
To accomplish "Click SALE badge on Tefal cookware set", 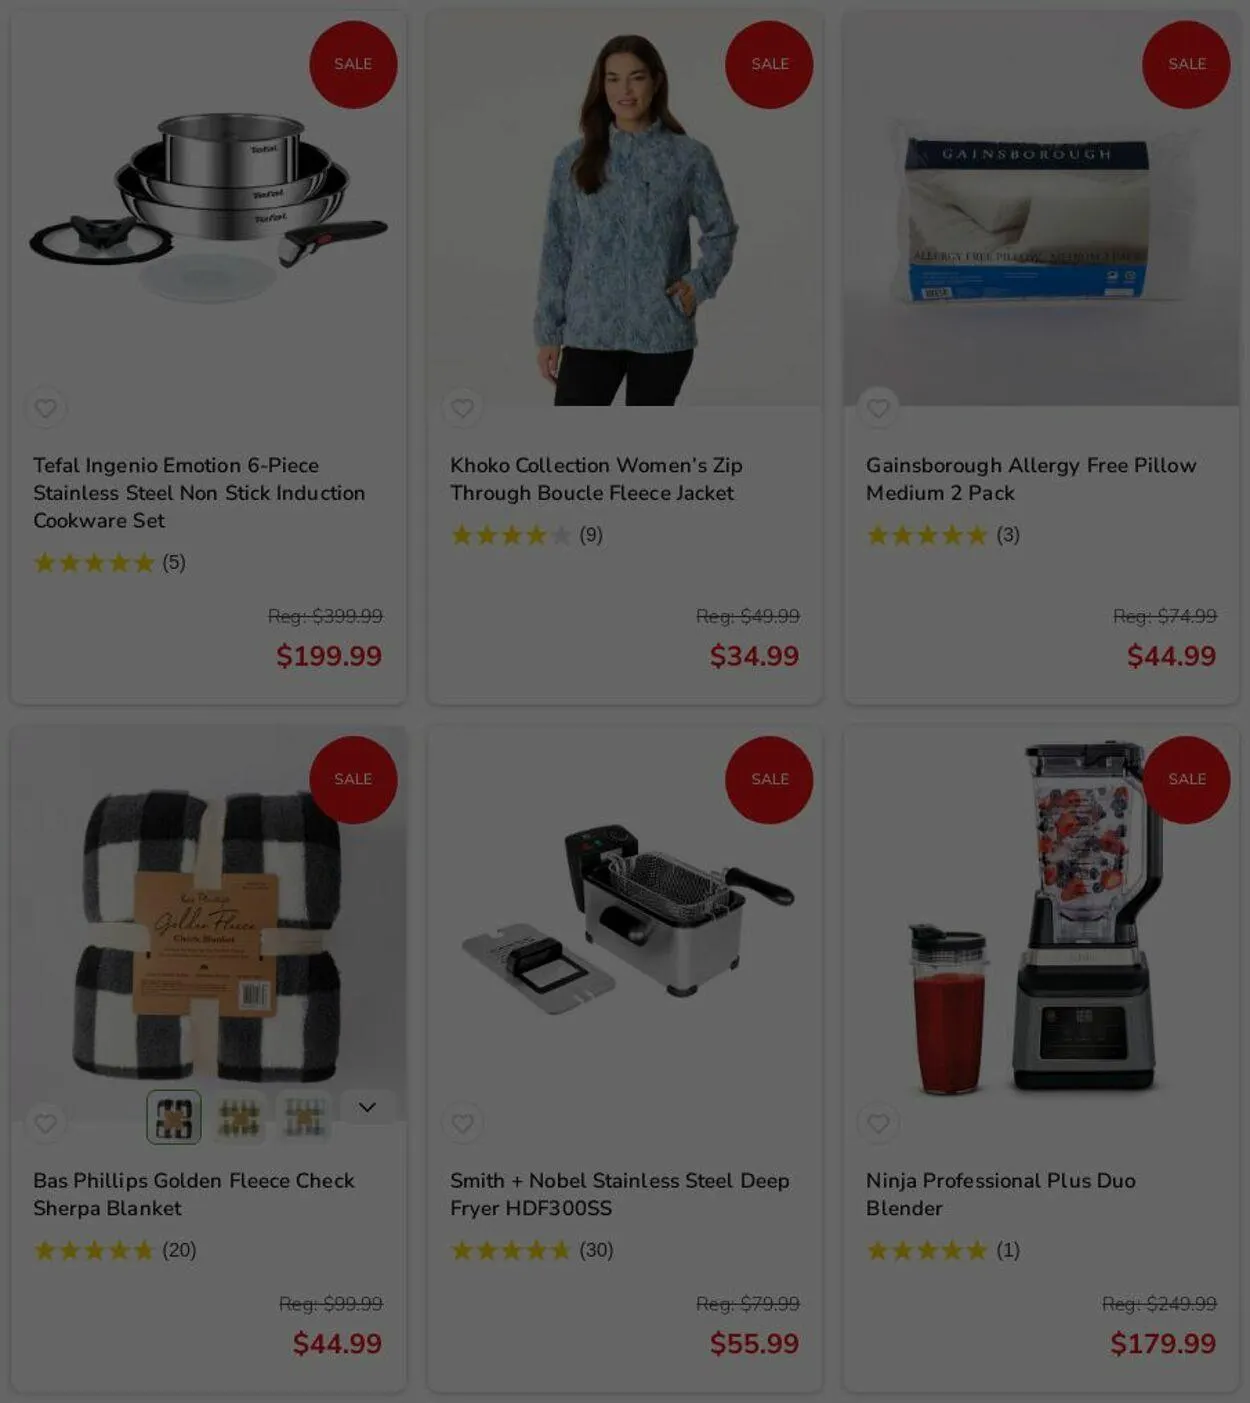I will point(353,64).
